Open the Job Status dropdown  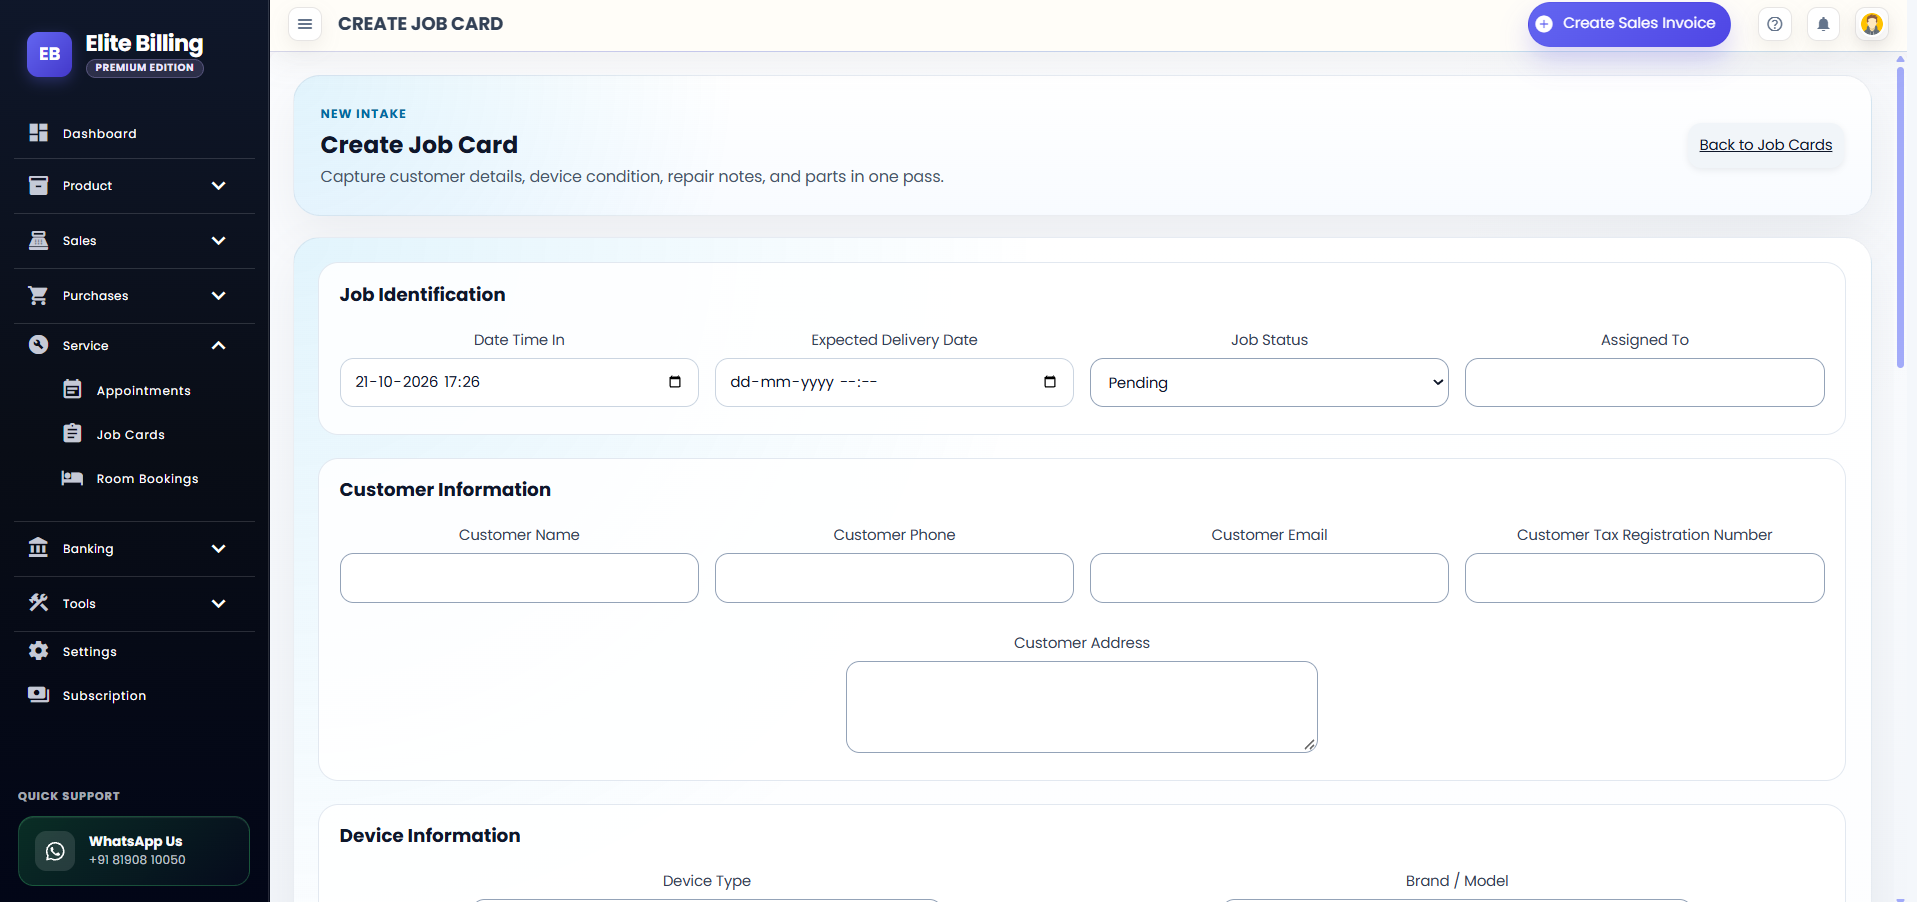1269,383
